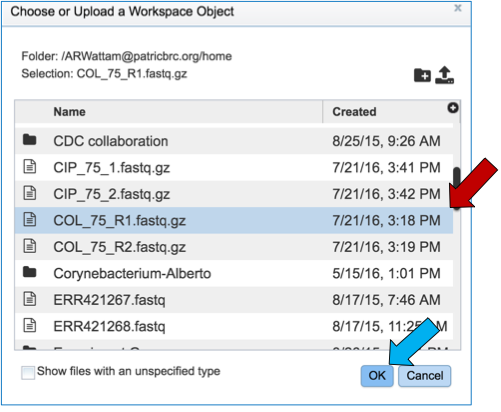Select the COL_75_R1.fastq.gz file row

pyautogui.click(x=234, y=220)
